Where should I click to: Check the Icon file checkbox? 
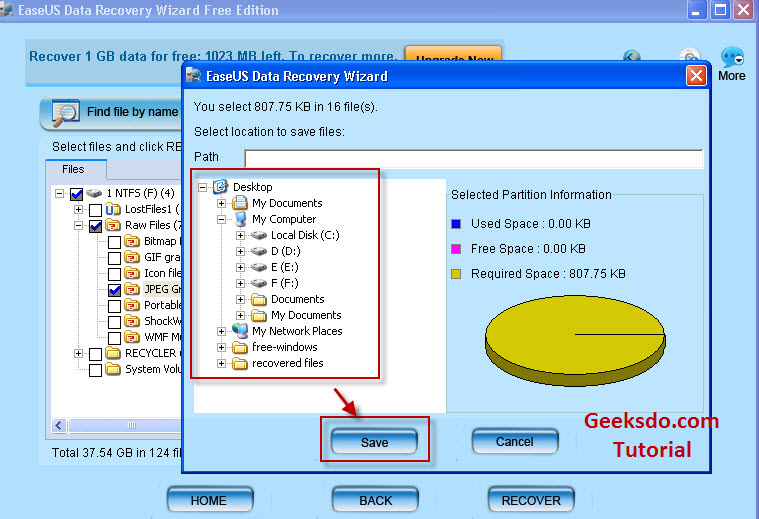click(x=114, y=274)
